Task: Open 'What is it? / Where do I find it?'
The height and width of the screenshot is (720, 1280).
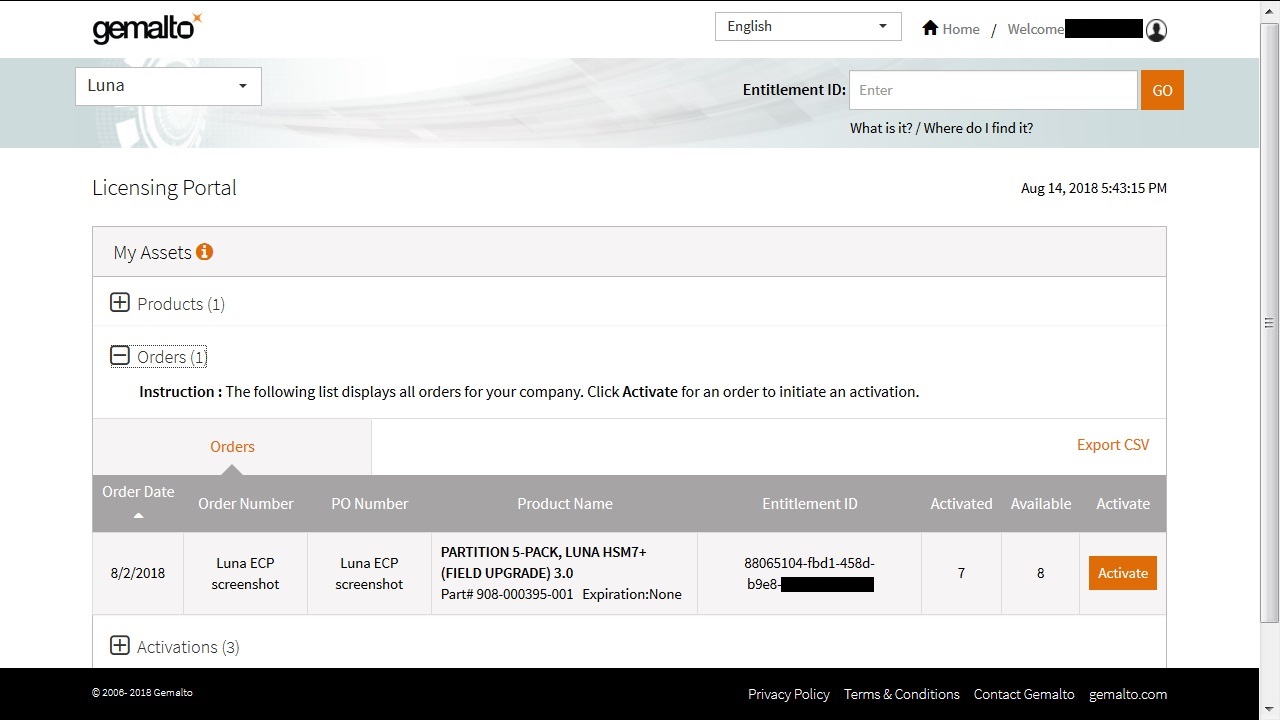Action: [941, 128]
